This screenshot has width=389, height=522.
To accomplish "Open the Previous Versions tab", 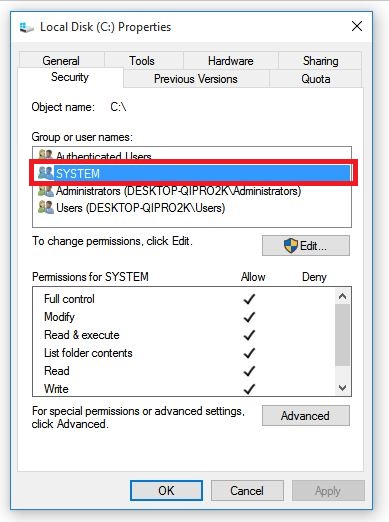I will (196, 79).
